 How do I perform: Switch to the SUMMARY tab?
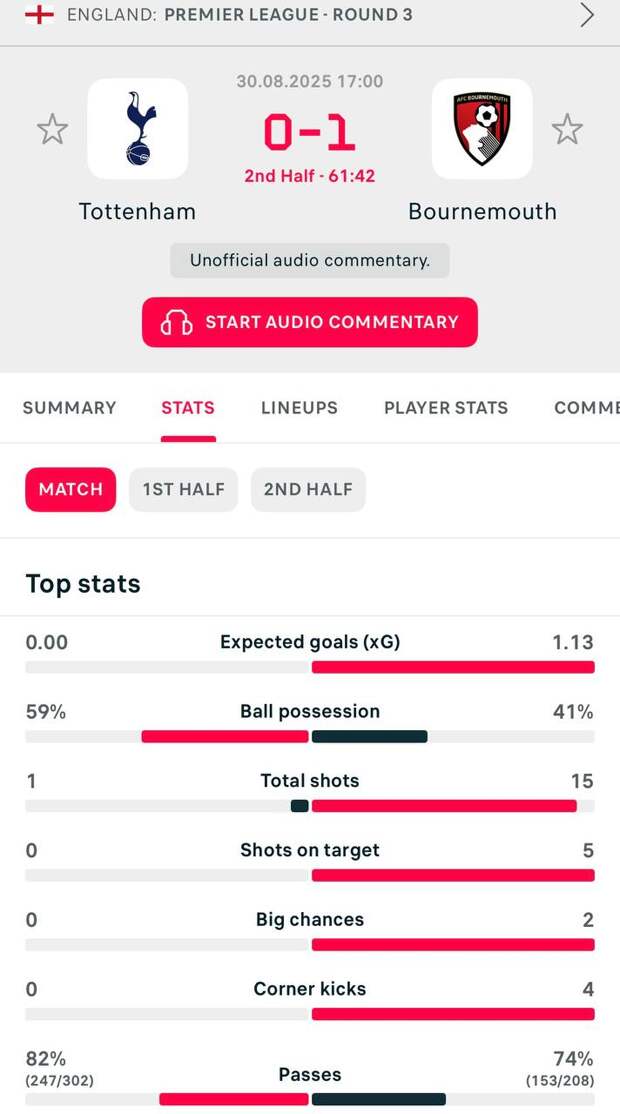70,408
